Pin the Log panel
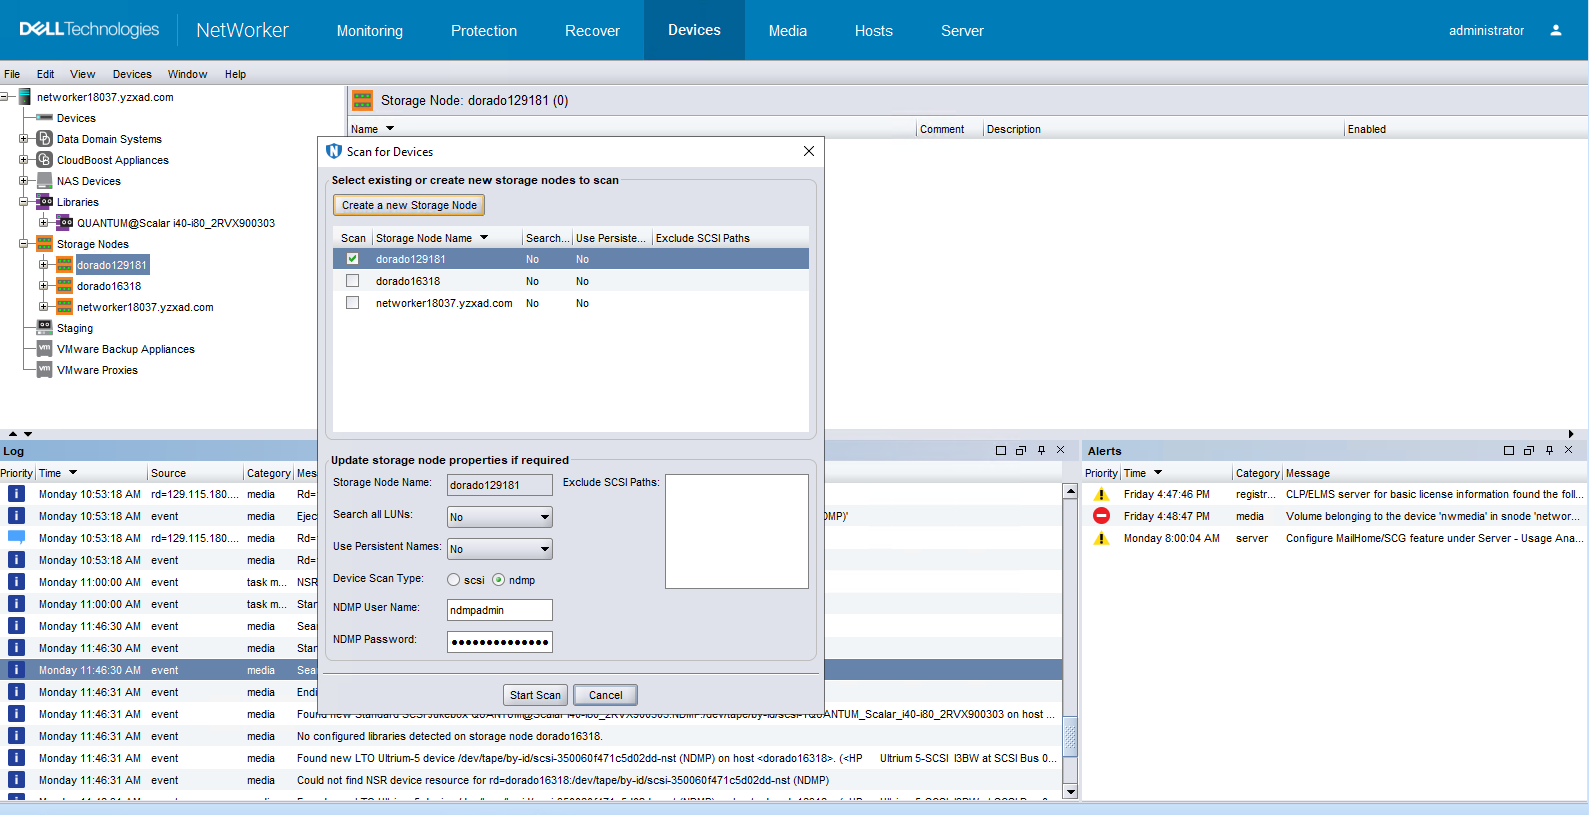The width and height of the screenshot is (1589, 815). pyautogui.click(x=1041, y=451)
